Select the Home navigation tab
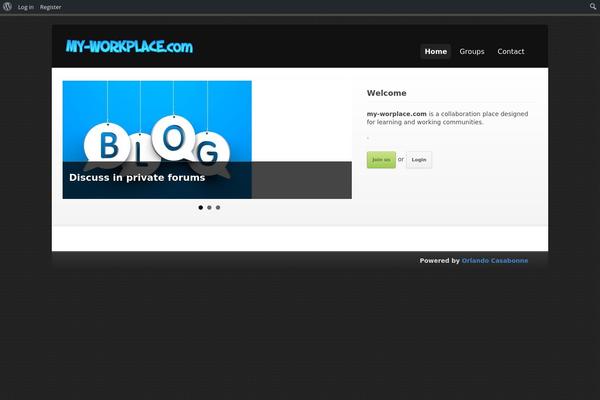 435,51
